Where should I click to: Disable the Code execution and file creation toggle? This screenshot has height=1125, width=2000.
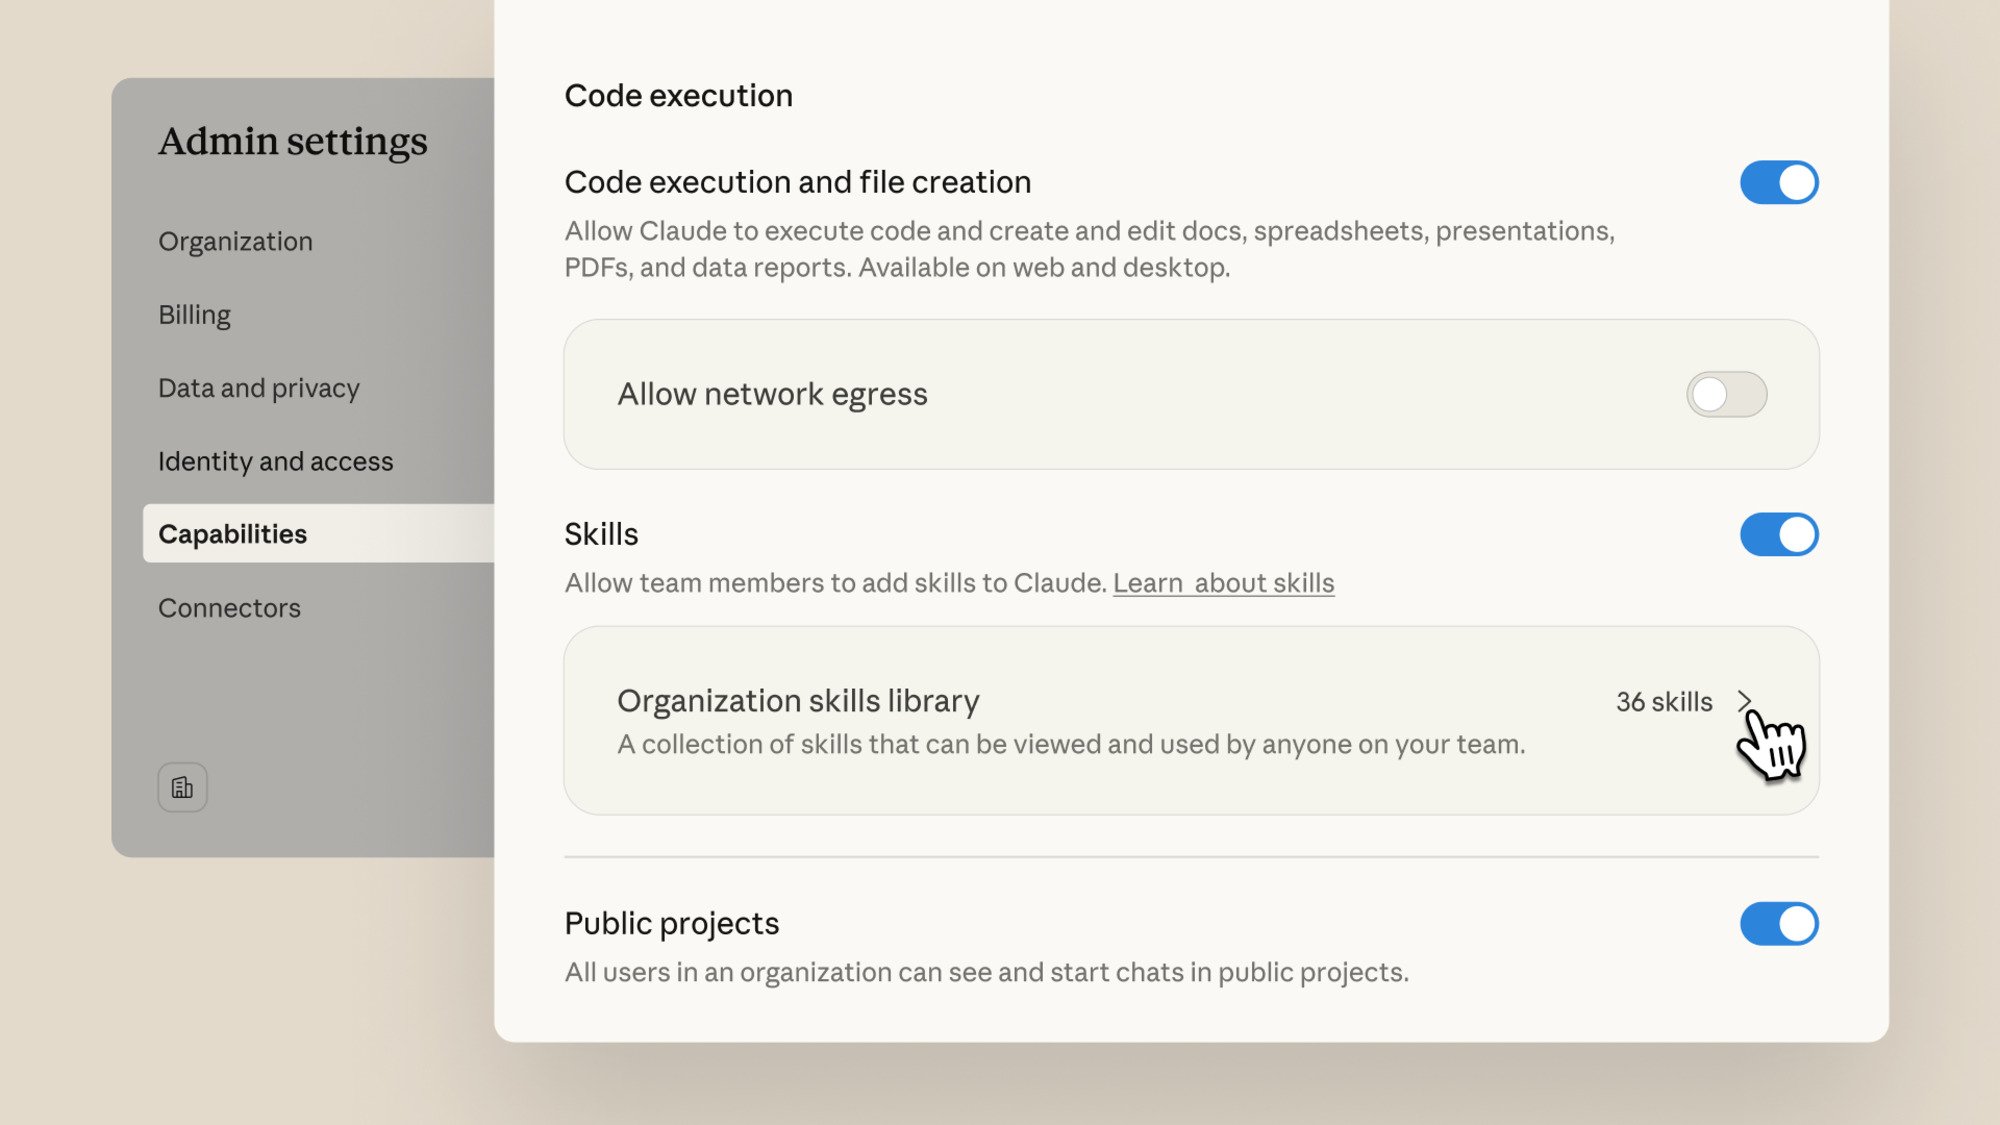tap(1778, 182)
